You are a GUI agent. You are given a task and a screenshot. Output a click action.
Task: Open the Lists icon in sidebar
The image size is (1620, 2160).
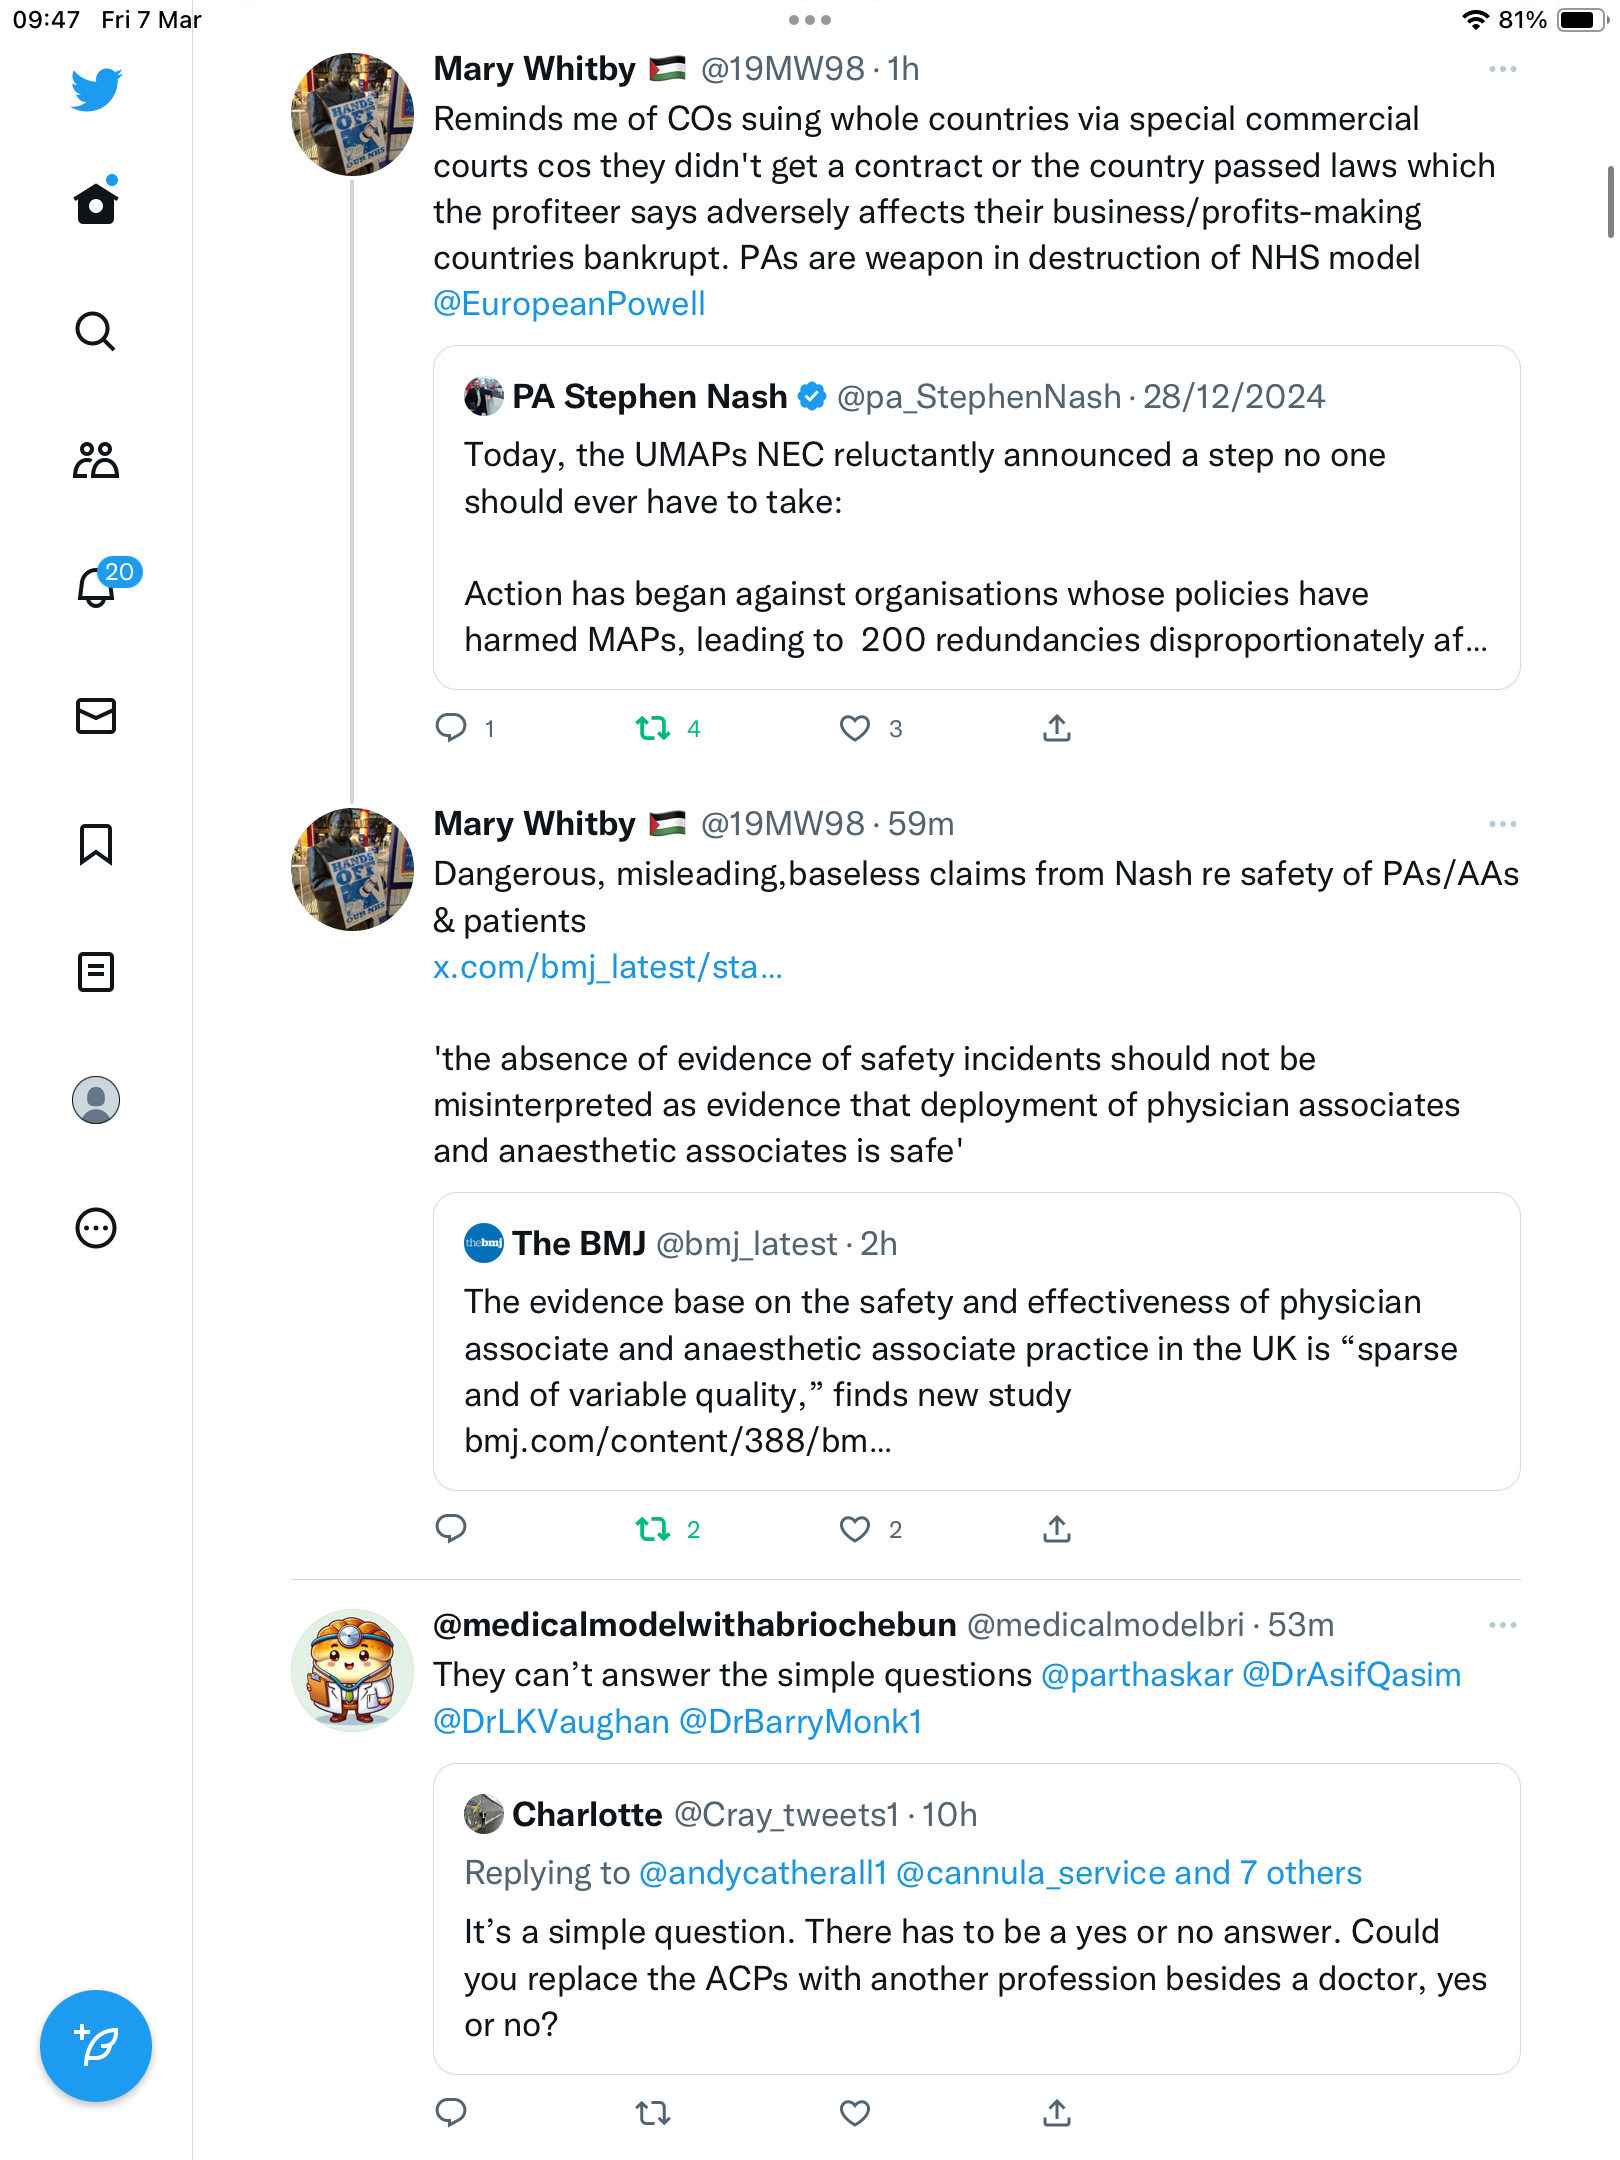[96, 972]
